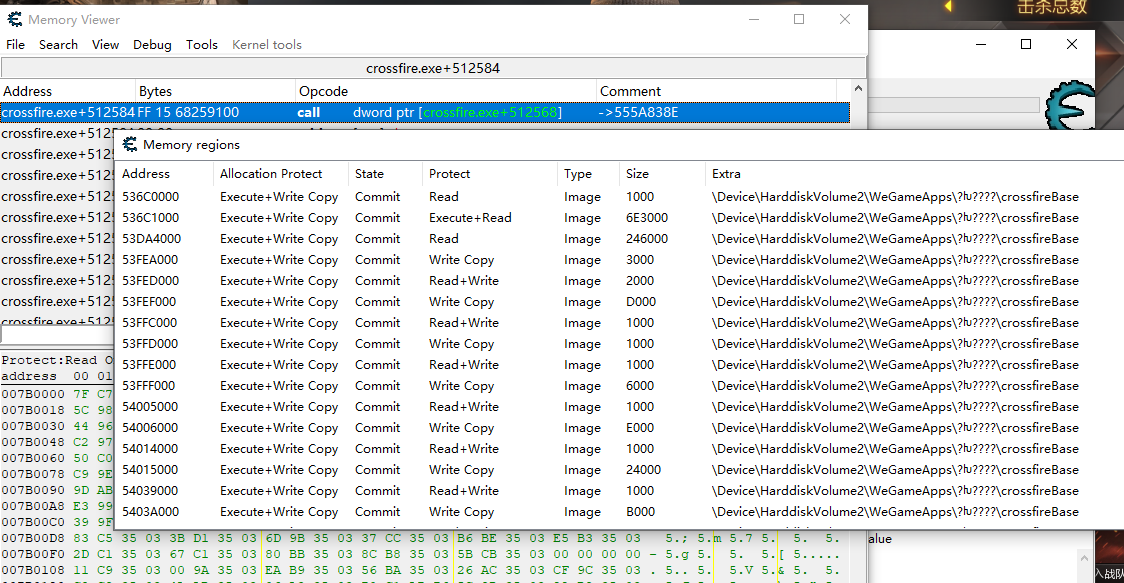
Task: Sort Memory regions by Type column
Action: [589, 174]
